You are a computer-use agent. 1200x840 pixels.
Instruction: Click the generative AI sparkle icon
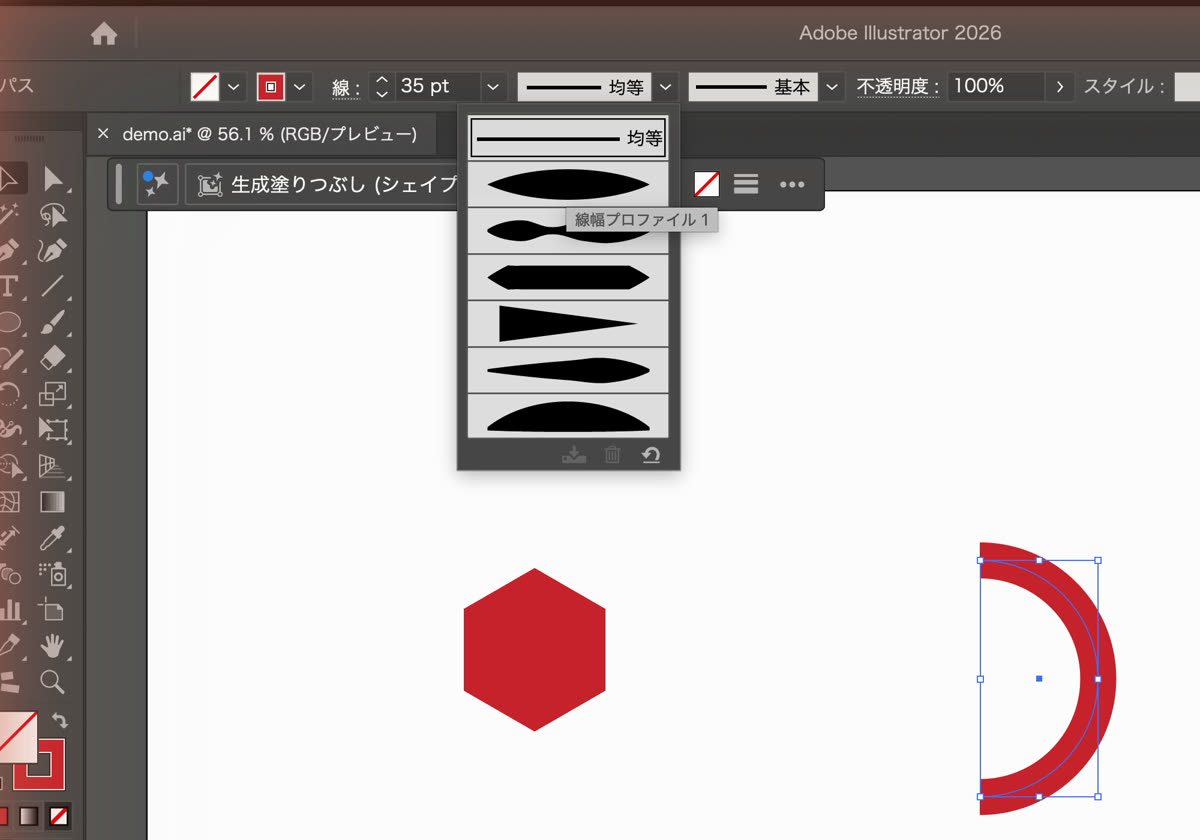click(157, 184)
